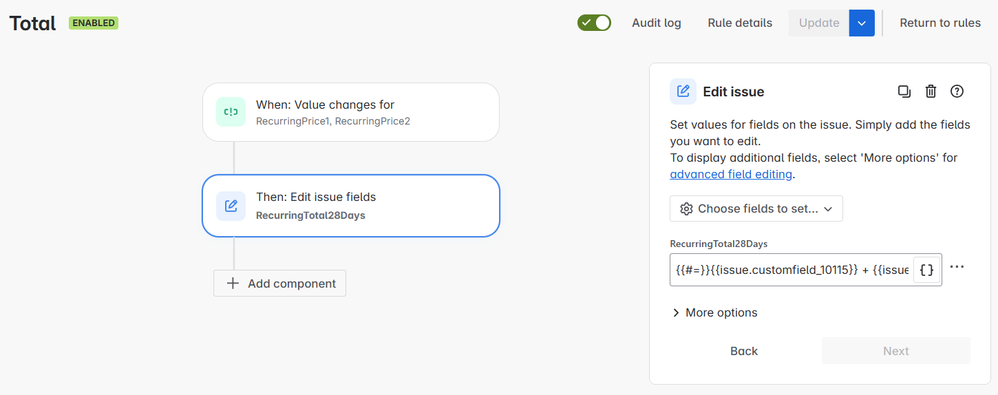Image resolution: width=998 pixels, height=395 pixels.
Task: Select the Value changes trigger icon
Action: (230, 112)
